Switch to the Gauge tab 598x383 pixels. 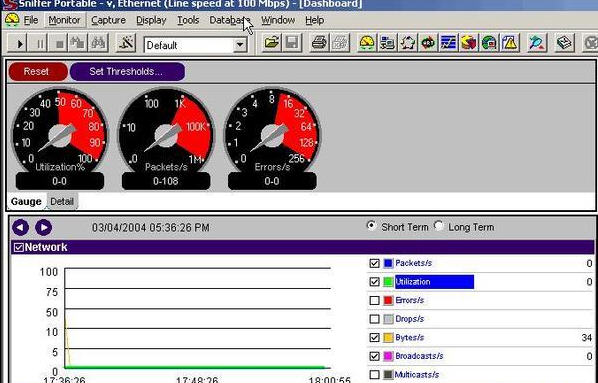click(x=26, y=201)
